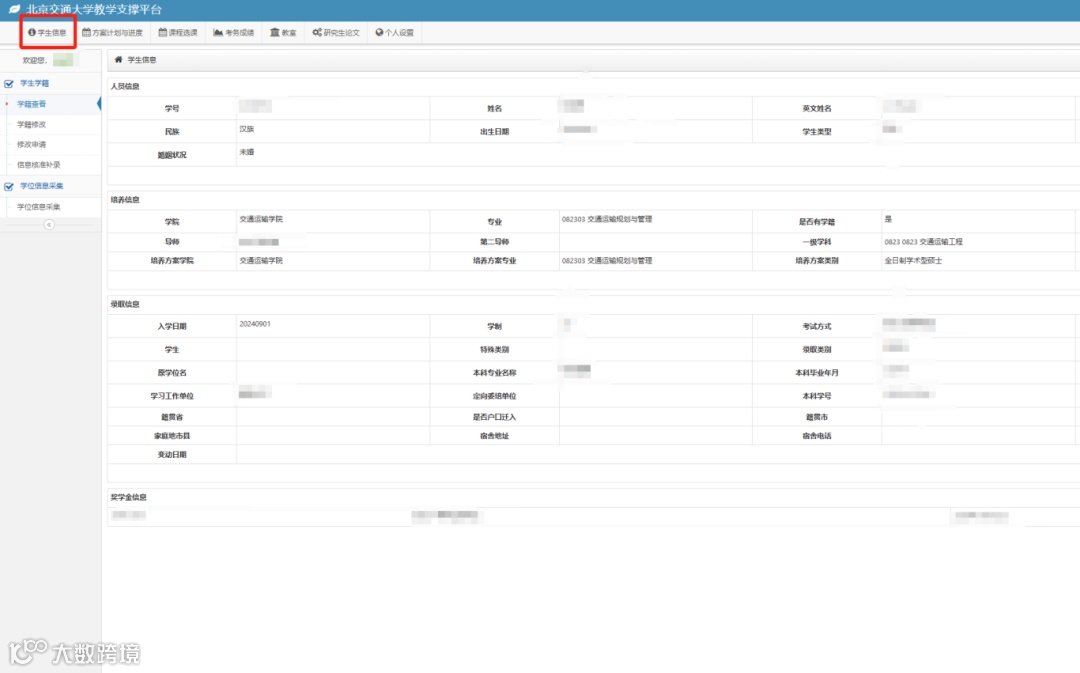Click the 英文姓名 field label
1080x673 pixels.
click(x=817, y=108)
